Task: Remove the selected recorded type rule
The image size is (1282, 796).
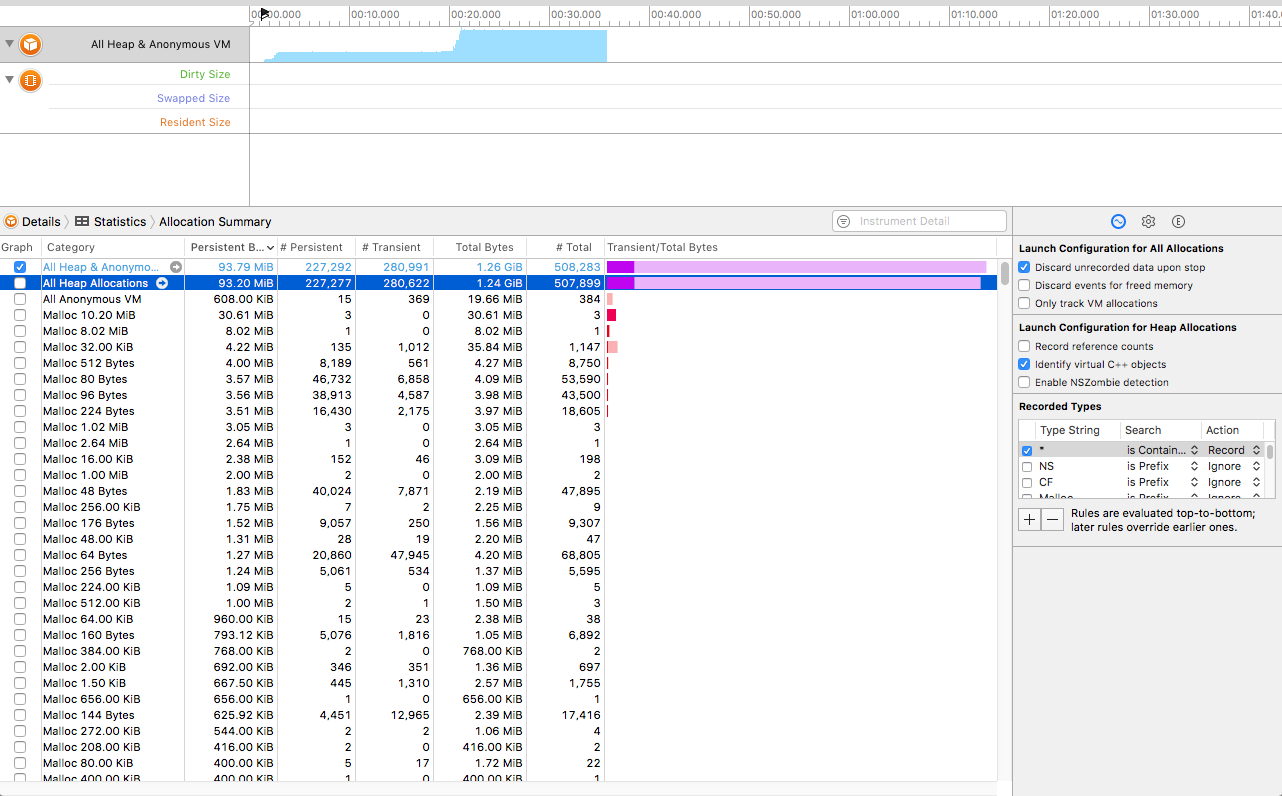Action: [x=1052, y=519]
